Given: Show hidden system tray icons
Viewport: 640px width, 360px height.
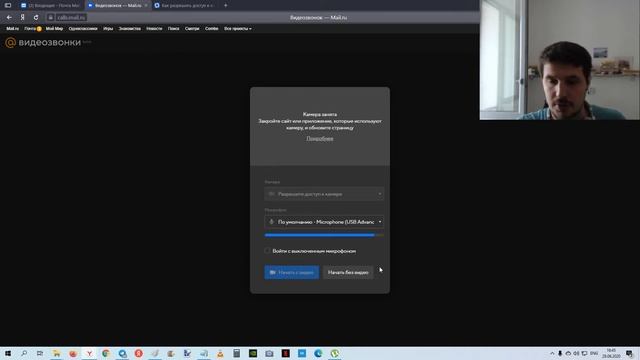Looking at the screenshot, I should click(552, 353).
